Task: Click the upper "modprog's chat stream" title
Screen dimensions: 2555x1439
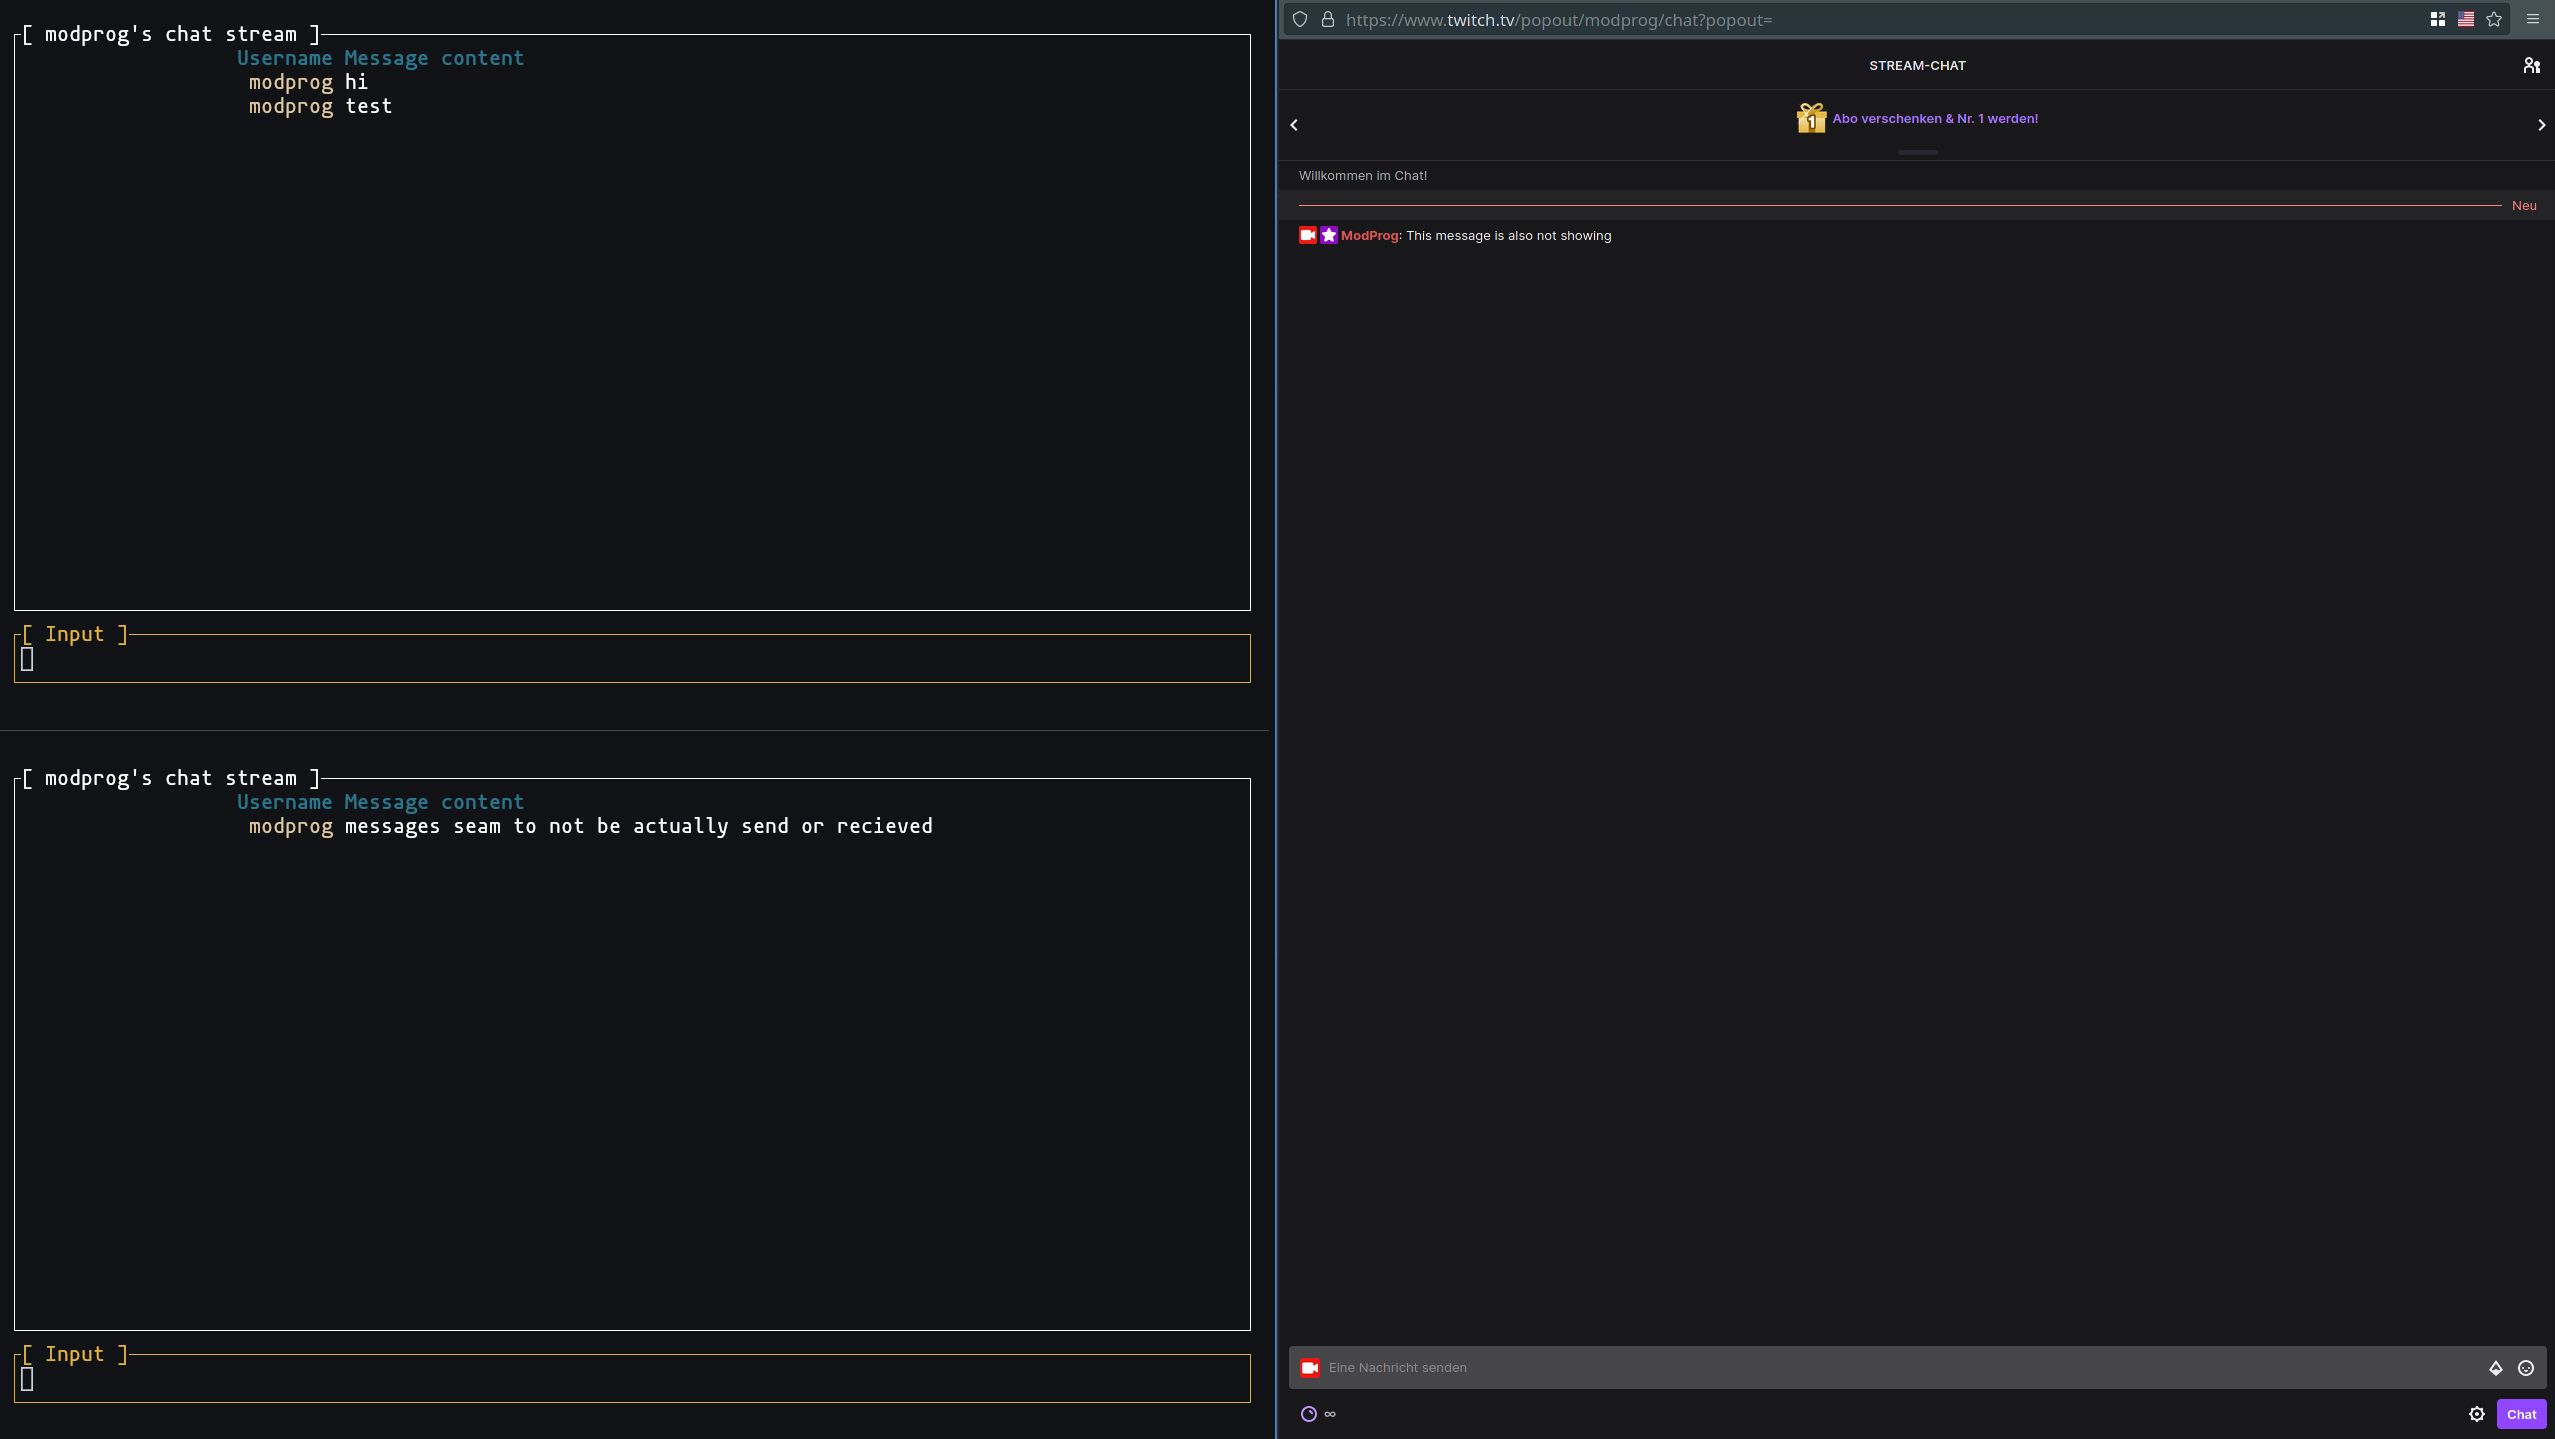Action: [x=171, y=34]
